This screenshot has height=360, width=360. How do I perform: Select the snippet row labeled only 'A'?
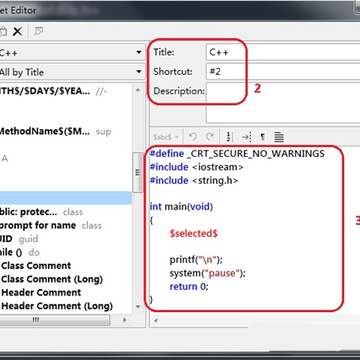pyautogui.click(x=66, y=158)
